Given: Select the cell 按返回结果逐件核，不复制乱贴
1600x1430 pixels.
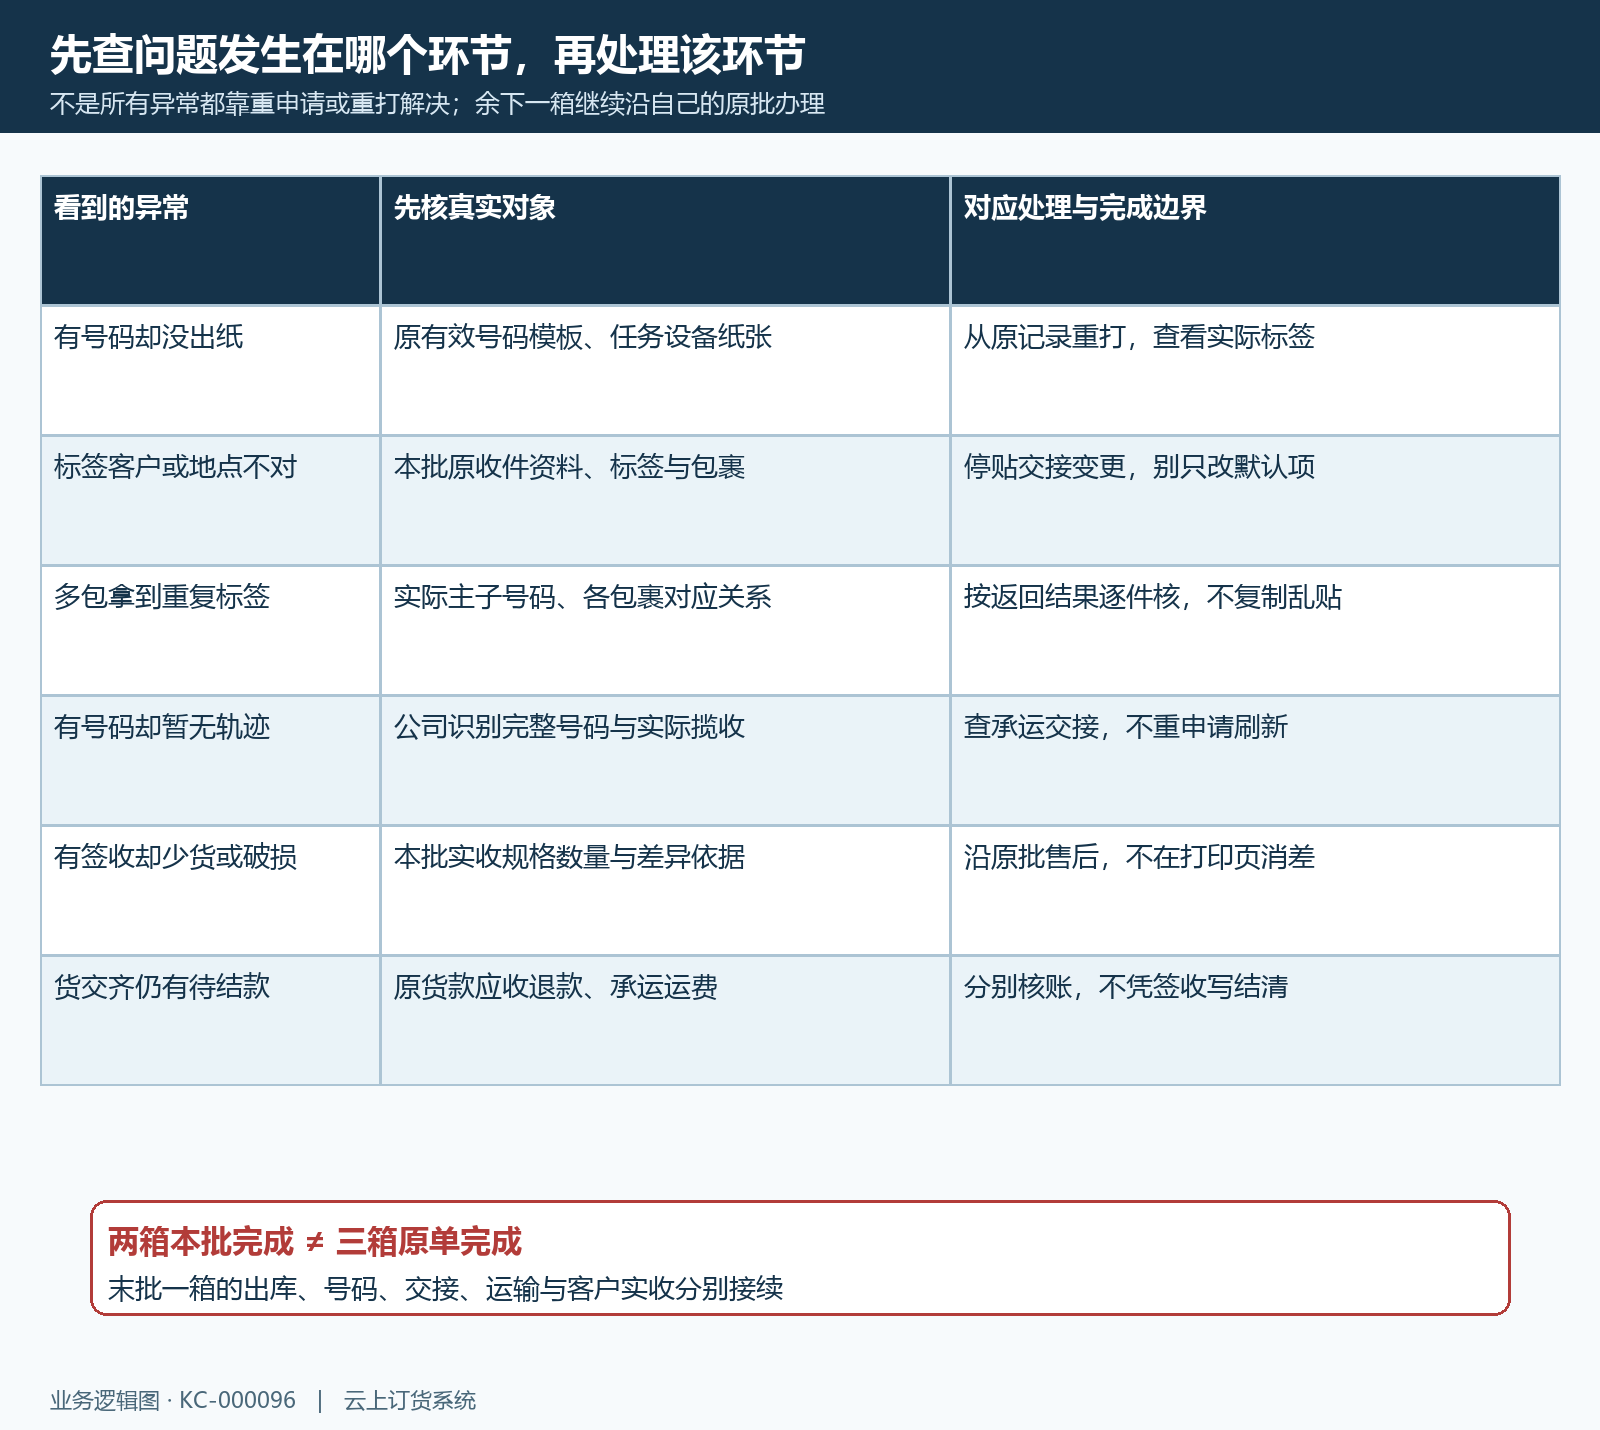Looking at the screenshot, I should 1255,630.
